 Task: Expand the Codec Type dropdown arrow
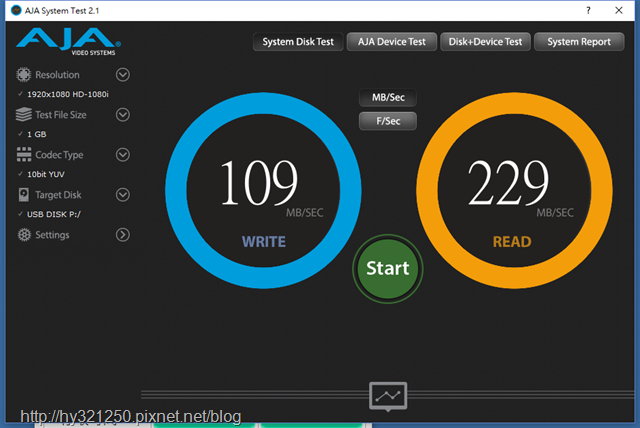tap(123, 155)
